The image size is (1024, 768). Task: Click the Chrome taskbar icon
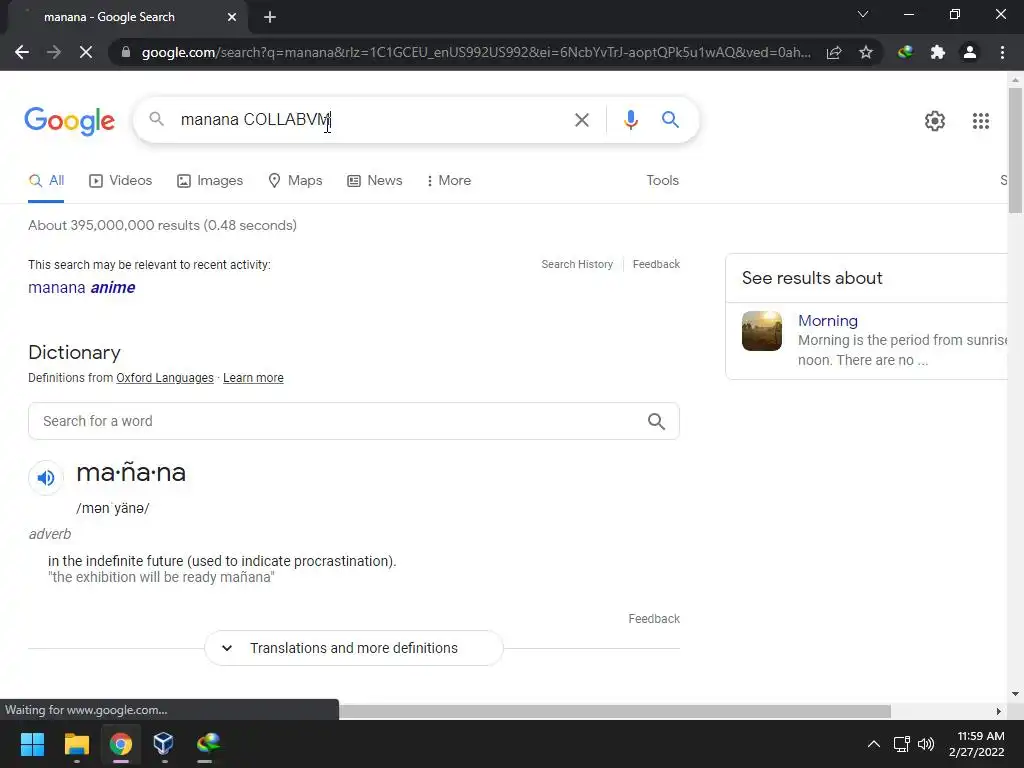click(x=121, y=744)
